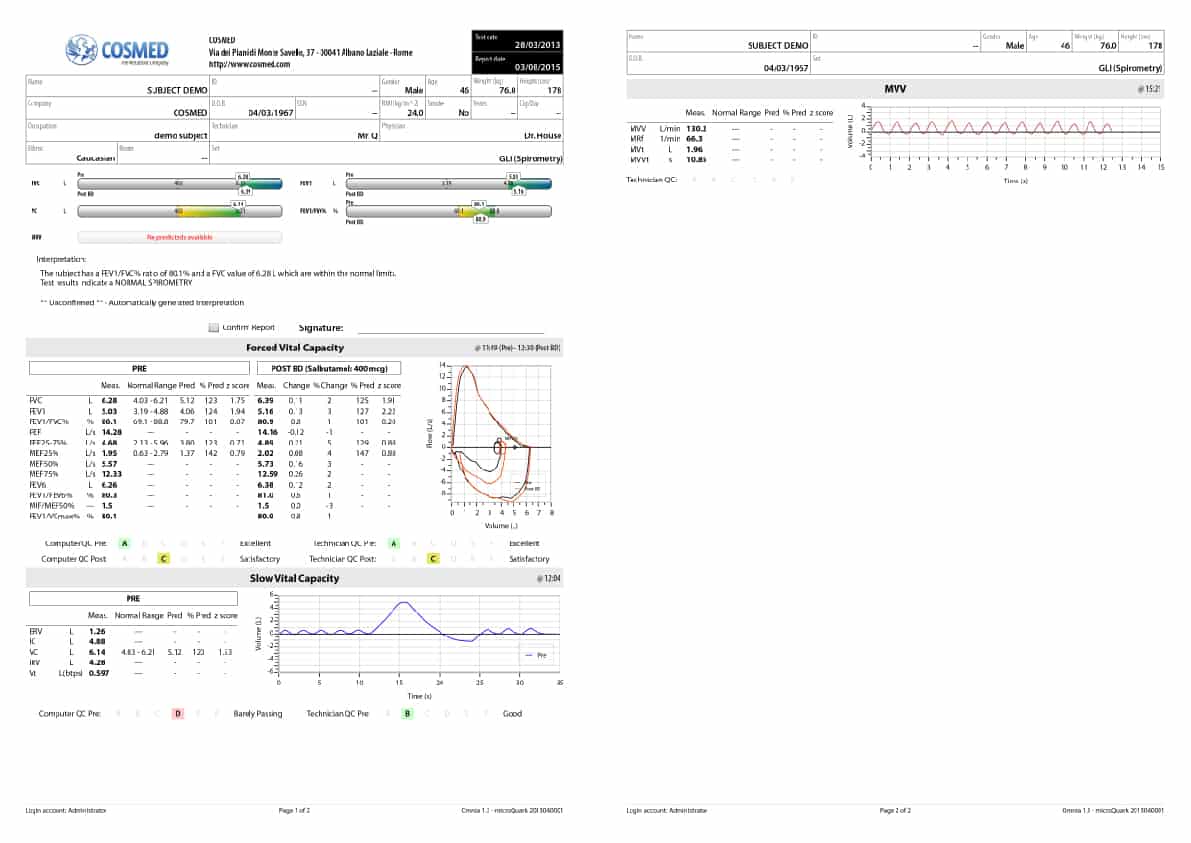Click the red D QC grade under Slow Vital Capacity

coord(179,713)
